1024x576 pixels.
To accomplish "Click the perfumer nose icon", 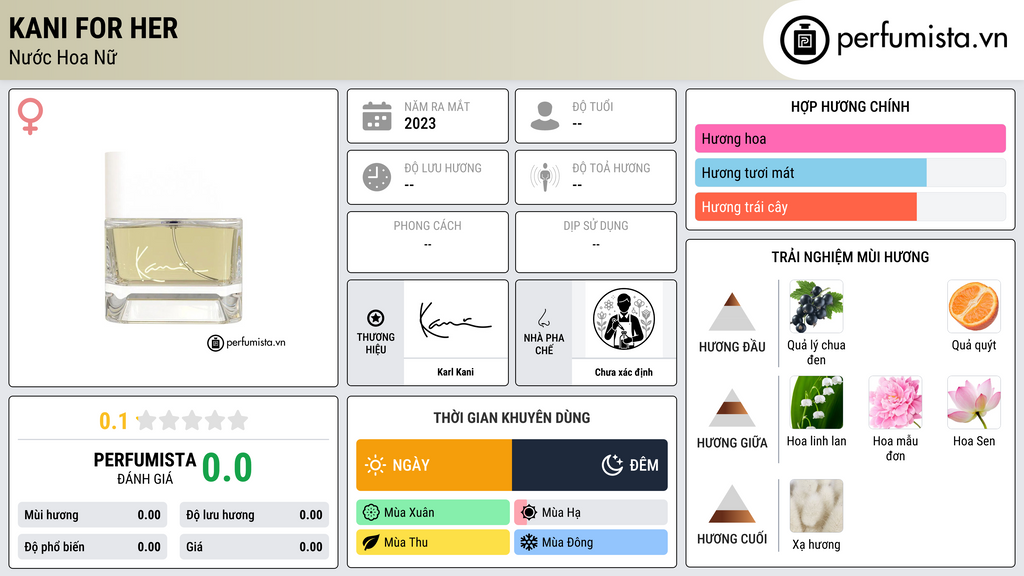I will click(543, 318).
